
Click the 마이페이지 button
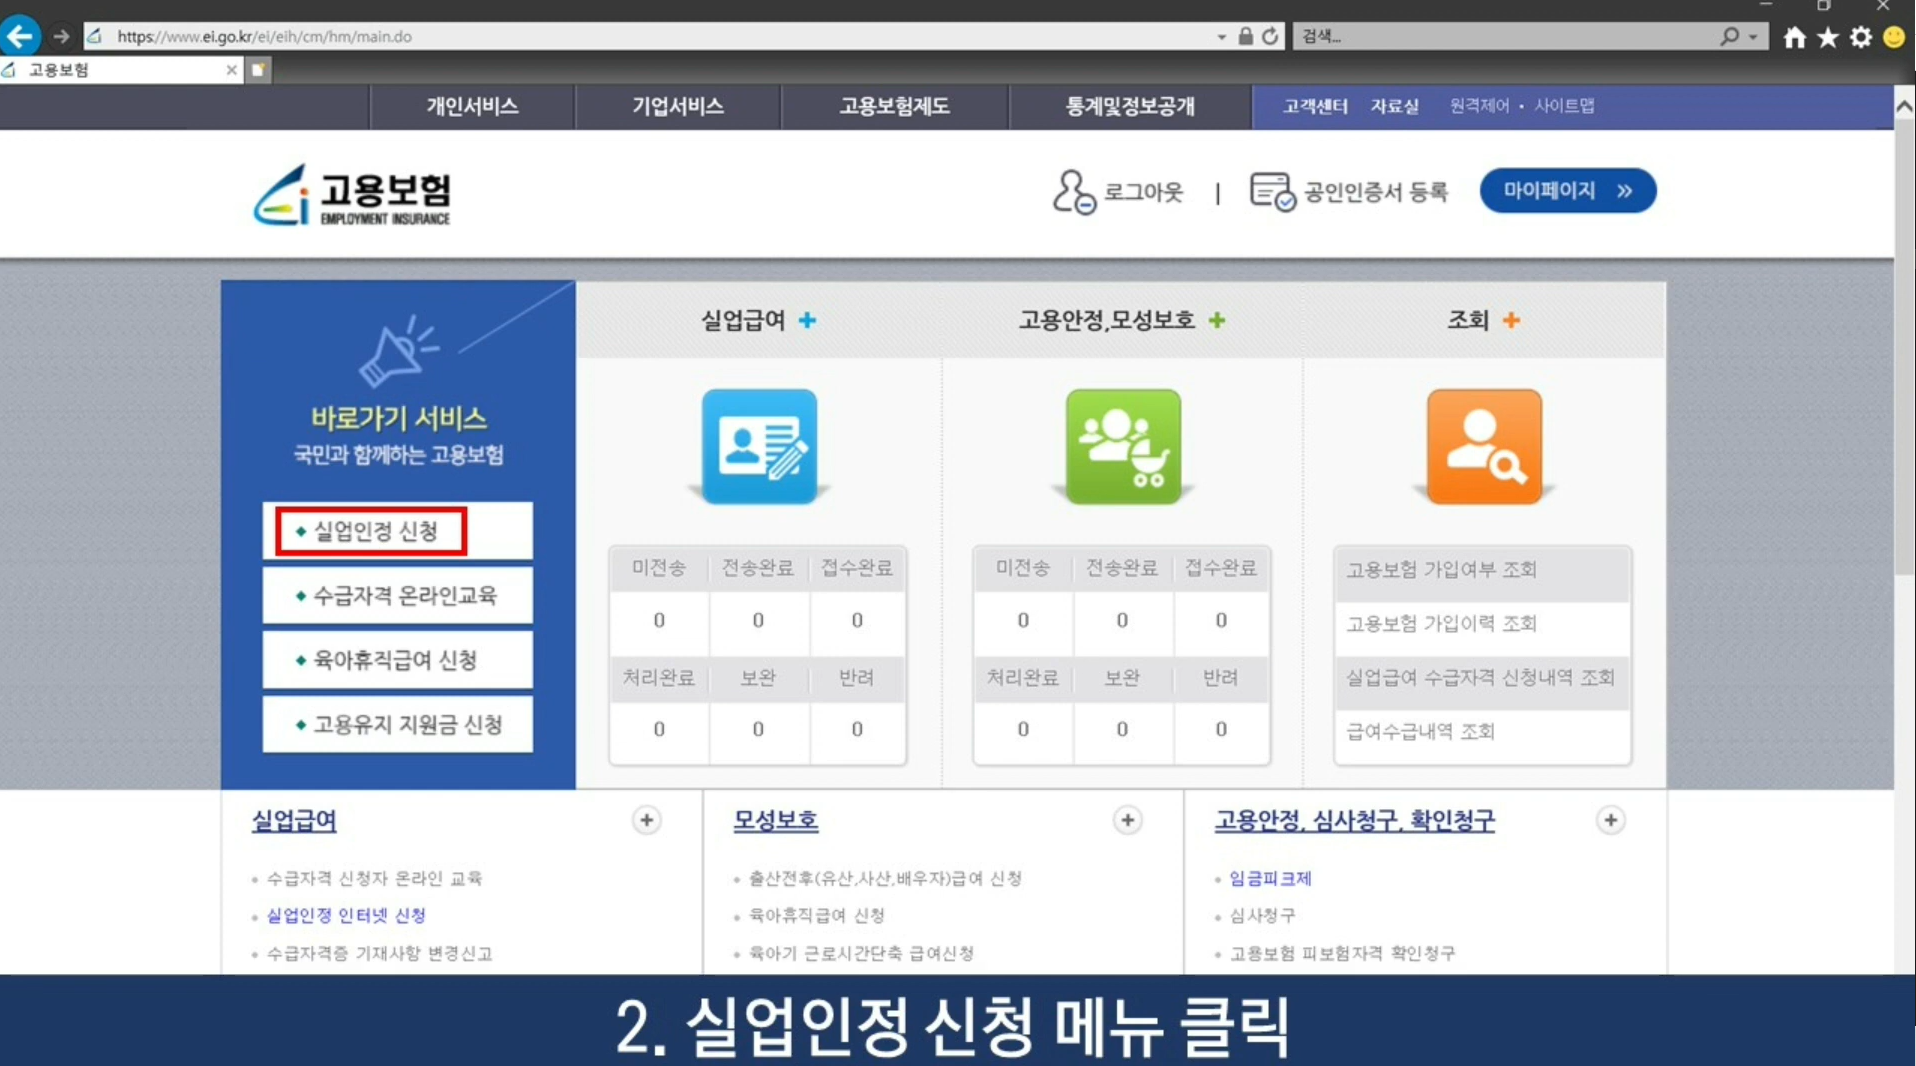1566,191
